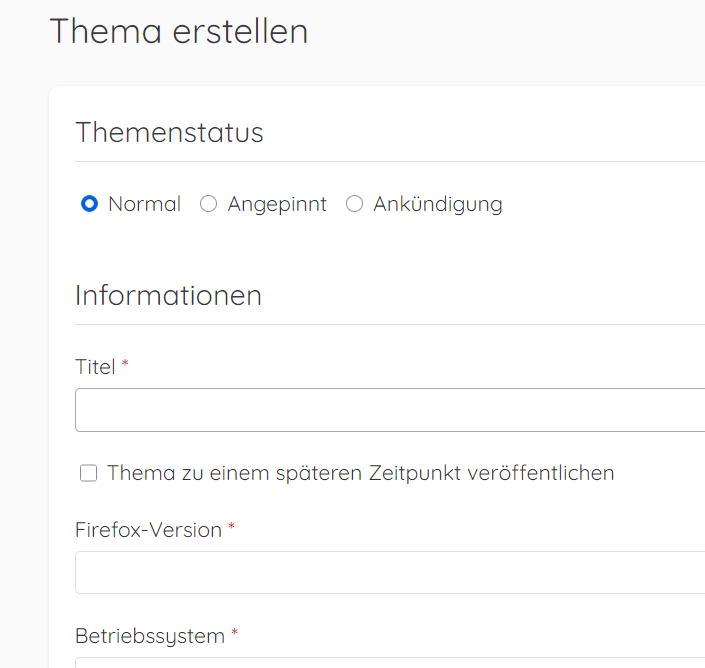This screenshot has height=668, width=705.
Task: Click the "Ankündigung" label text
Action: (x=437, y=204)
